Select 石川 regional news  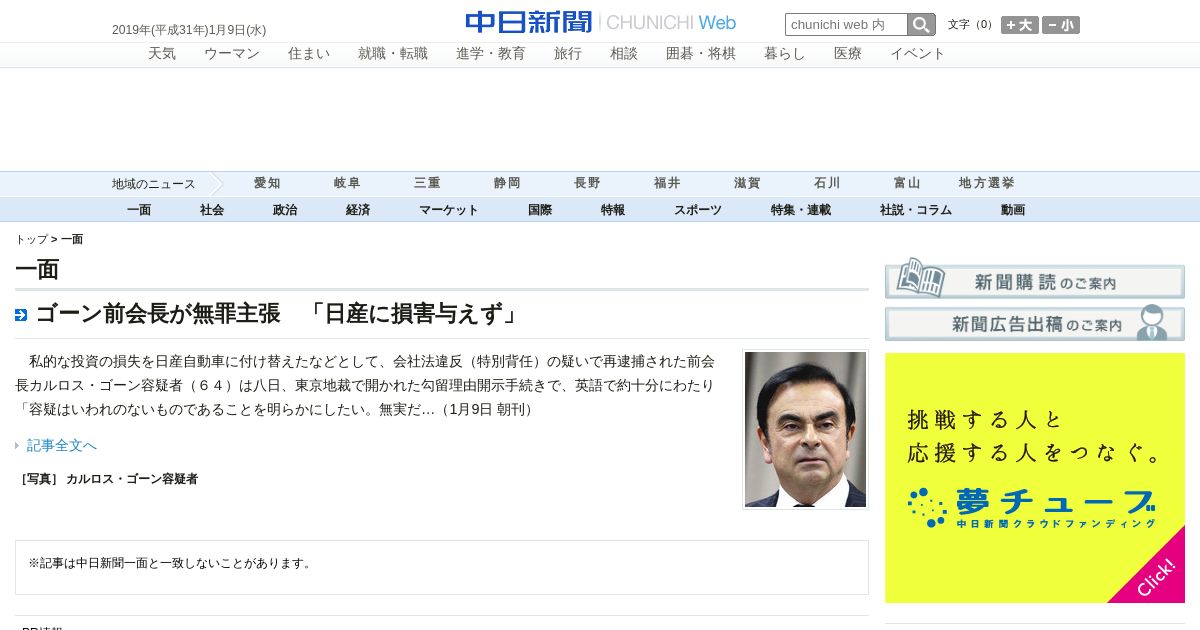click(827, 184)
